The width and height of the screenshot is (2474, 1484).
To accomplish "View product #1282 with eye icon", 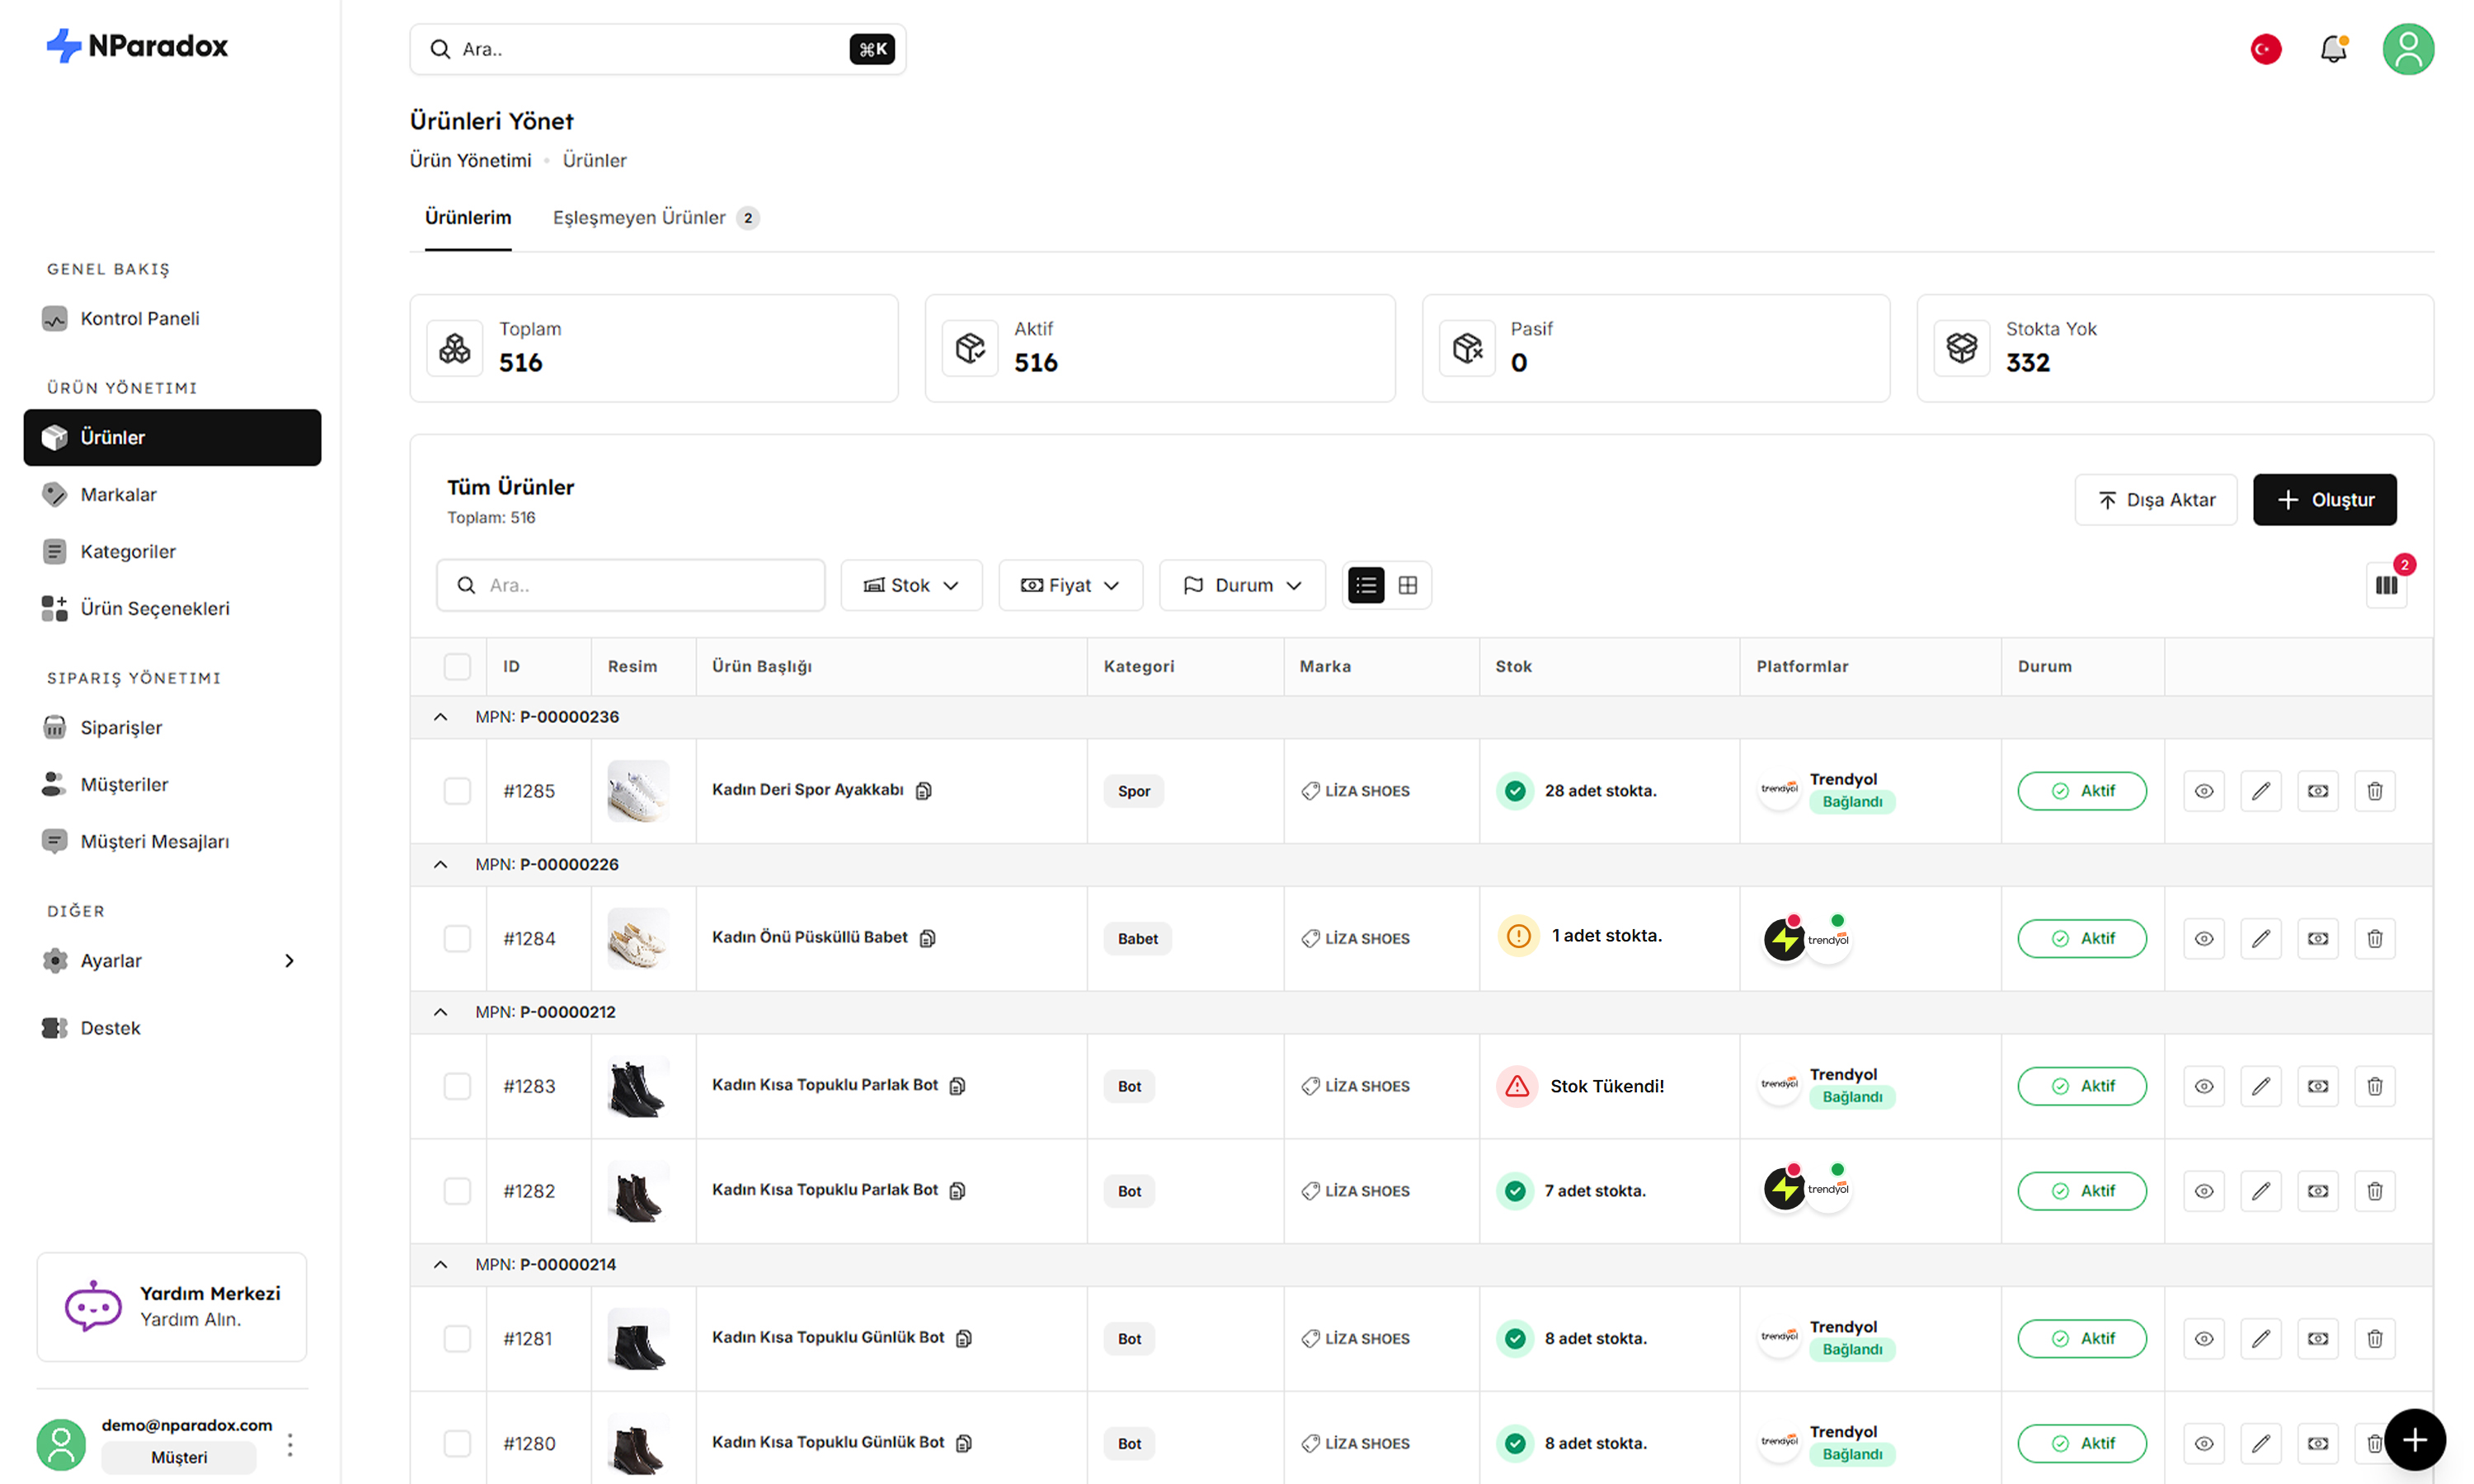I will click(x=2203, y=1191).
